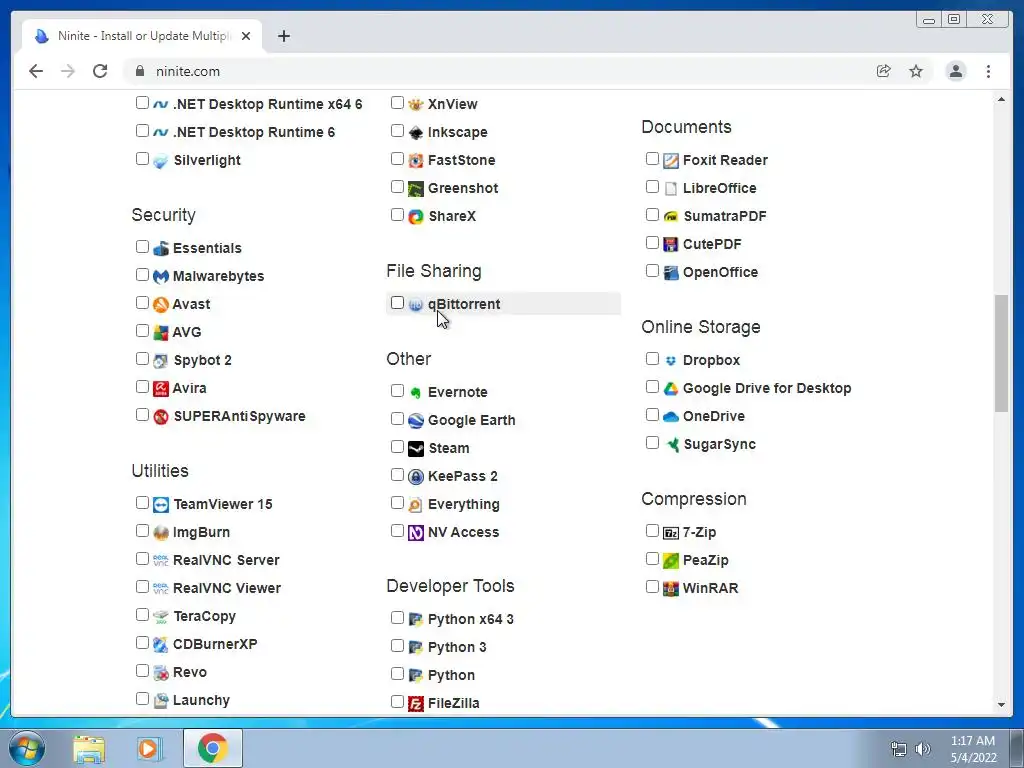The width and height of the screenshot is (1024, 768).
Task: Click the TeamViewer 15 icon
Action: click(x=161, y=505)
